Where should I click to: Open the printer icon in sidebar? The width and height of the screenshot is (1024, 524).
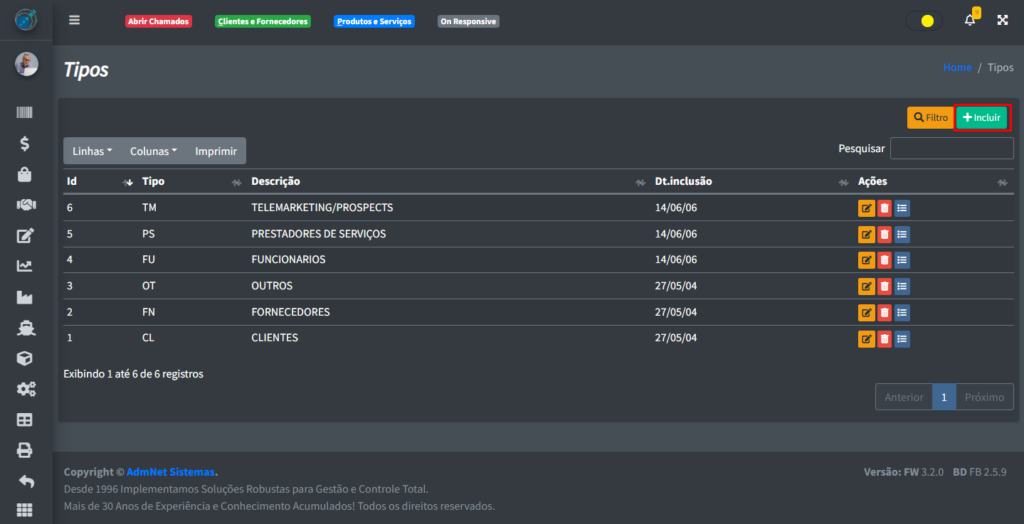point(25,450)
